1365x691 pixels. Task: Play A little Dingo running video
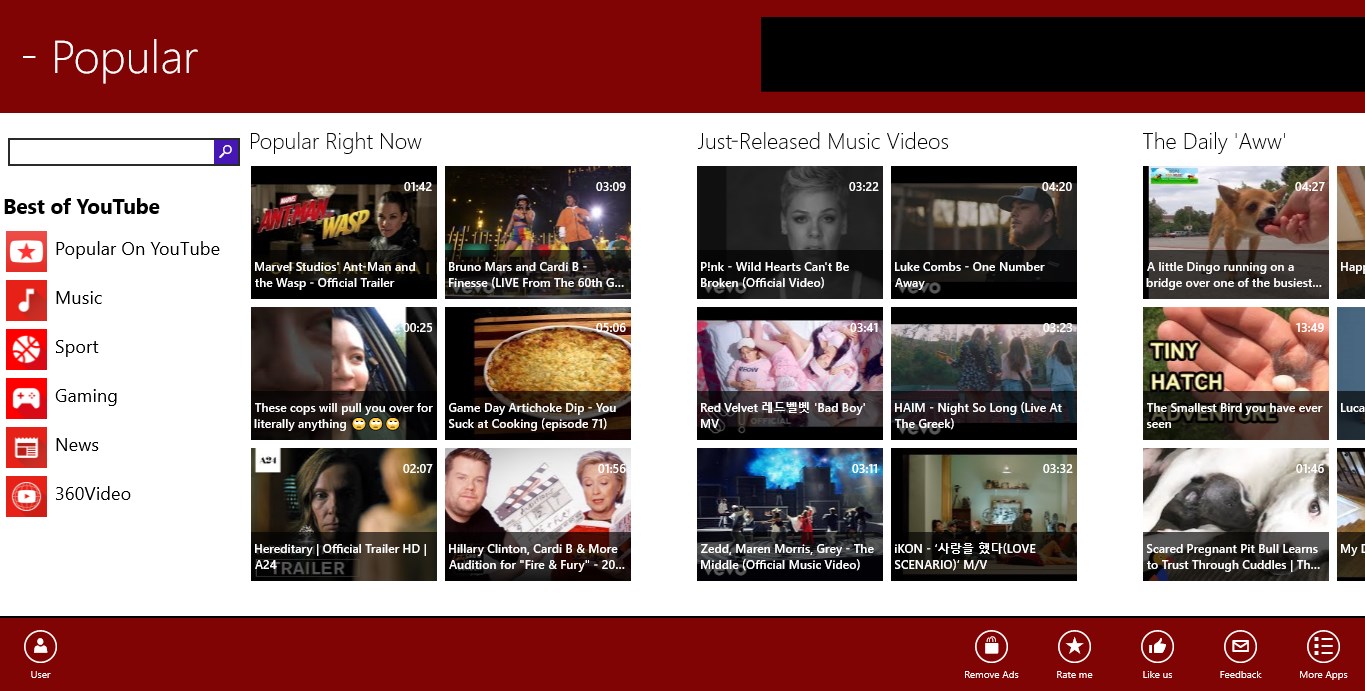click(x=1236, y=232)
